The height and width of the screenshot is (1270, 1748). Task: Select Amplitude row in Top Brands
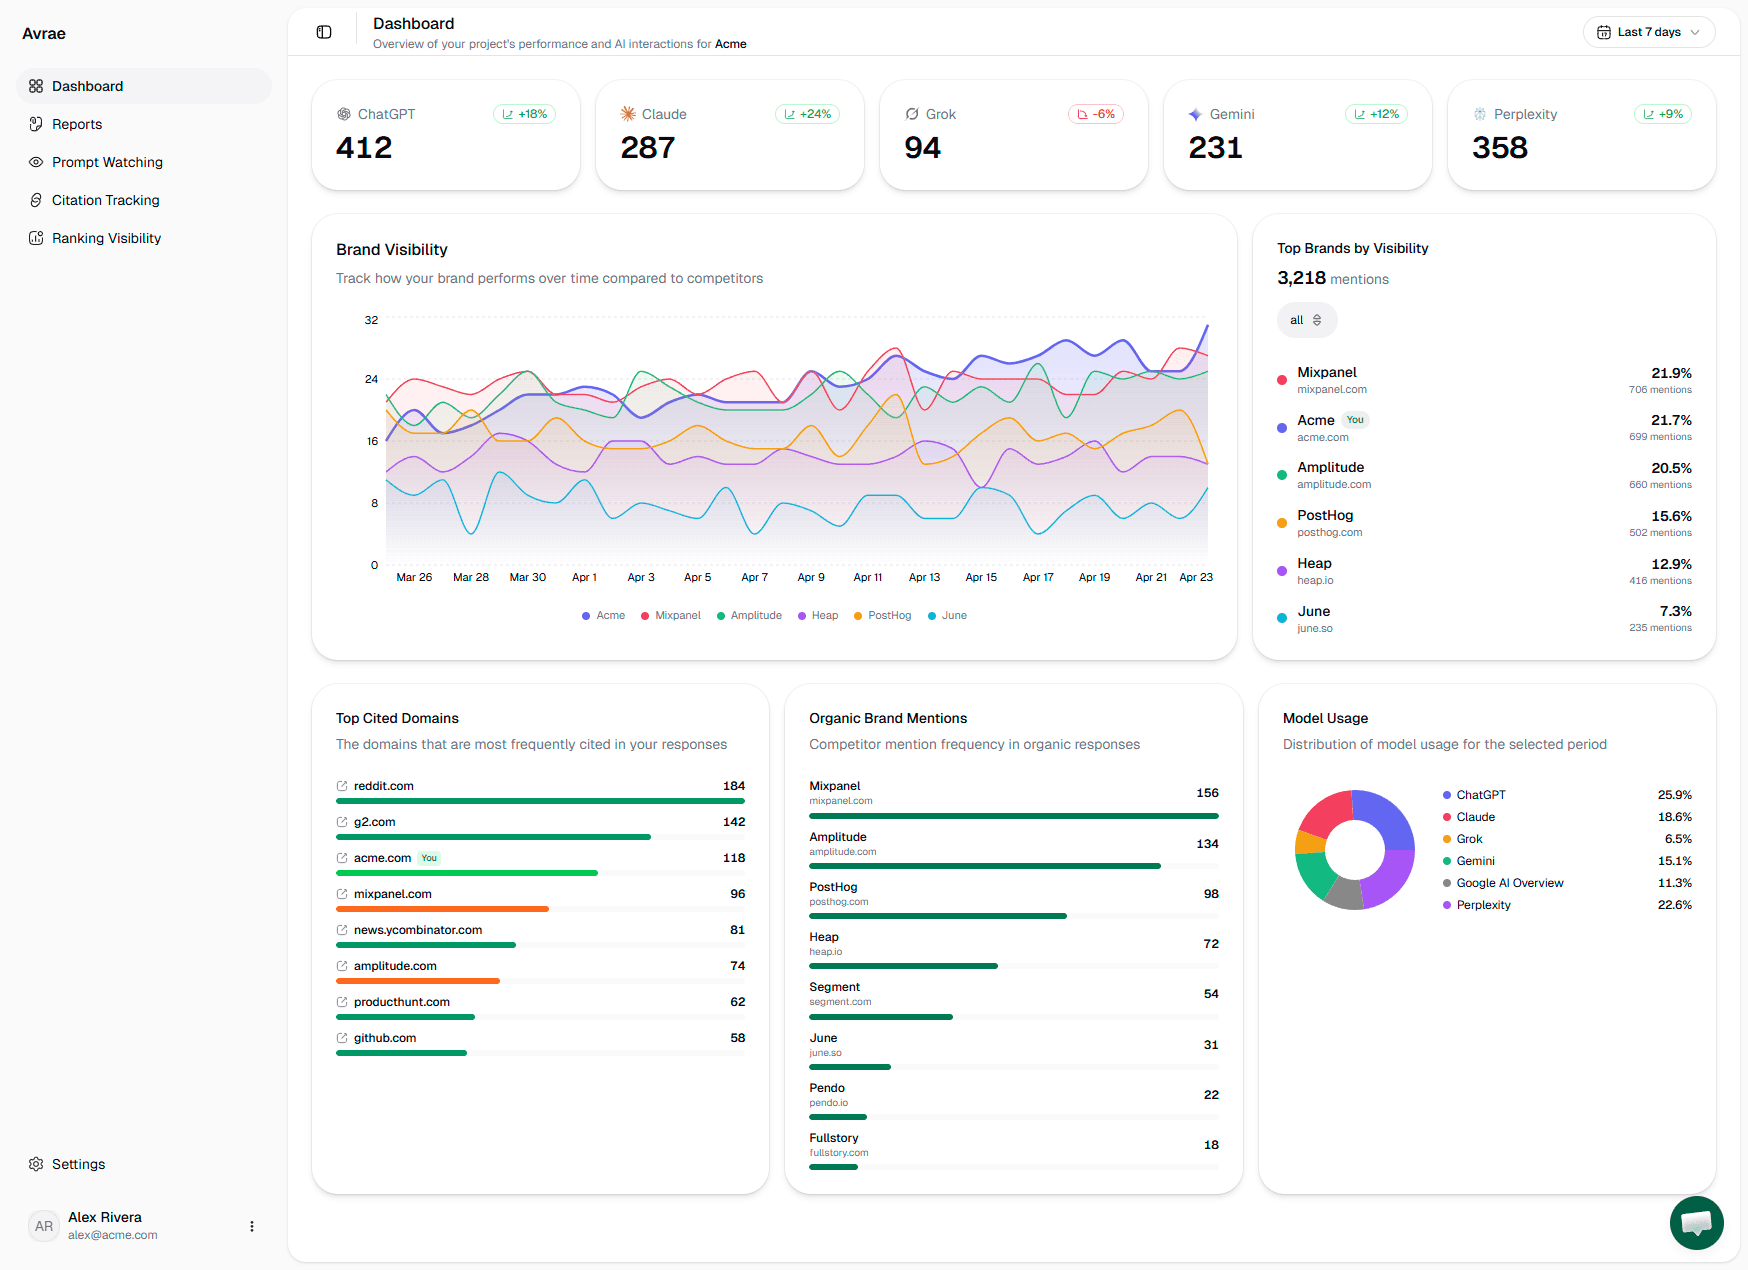click(x=1484, y=475)
